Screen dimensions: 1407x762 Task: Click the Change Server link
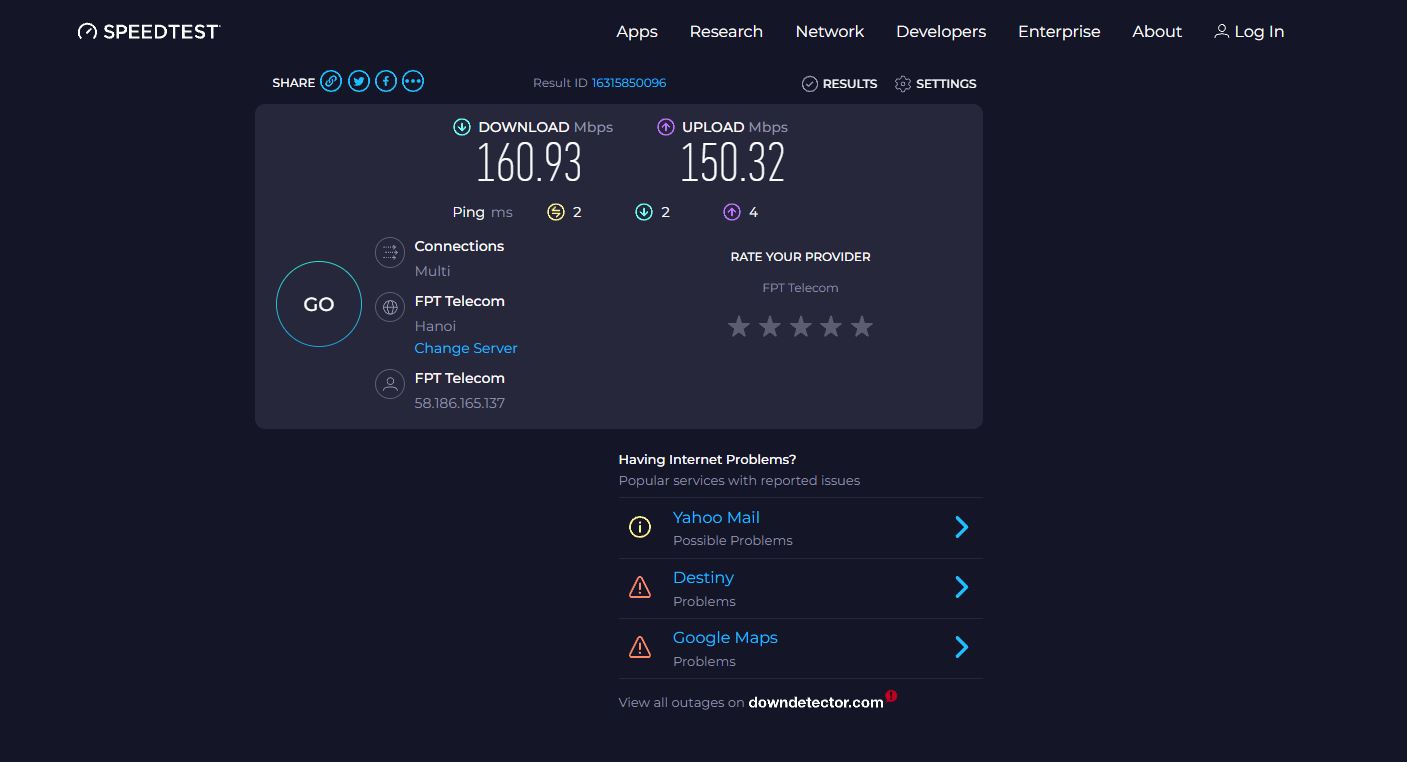point(466,348)
